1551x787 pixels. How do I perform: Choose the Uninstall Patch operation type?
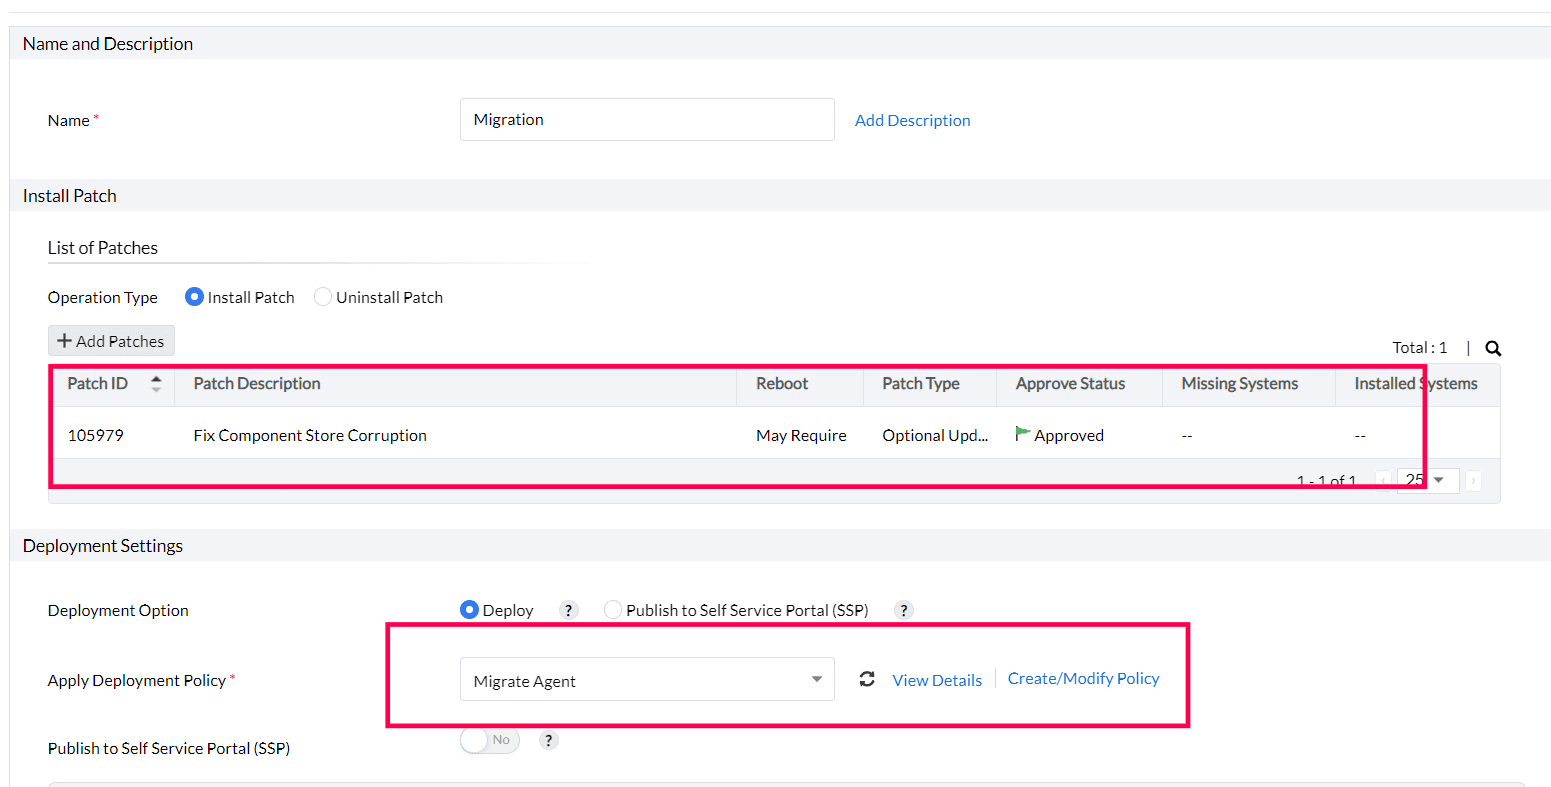click(x=323, y=297)
